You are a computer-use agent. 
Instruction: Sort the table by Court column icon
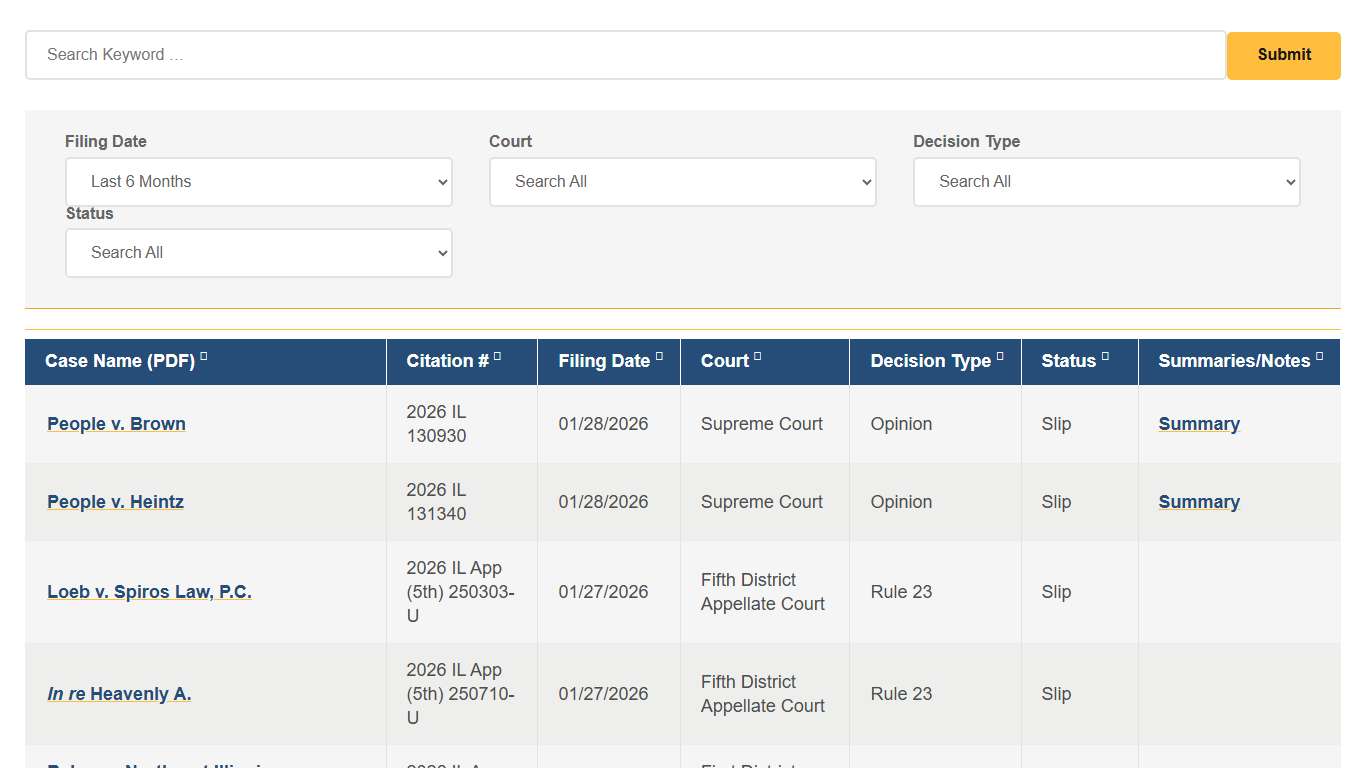(757, 356)
